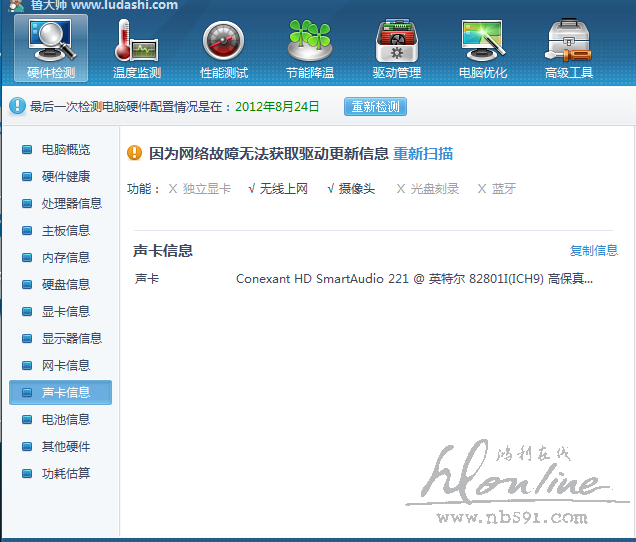Open 硬盘信息 hard disk section
The height and width of the screenshot is (542, 636).
tap(65, 285)
